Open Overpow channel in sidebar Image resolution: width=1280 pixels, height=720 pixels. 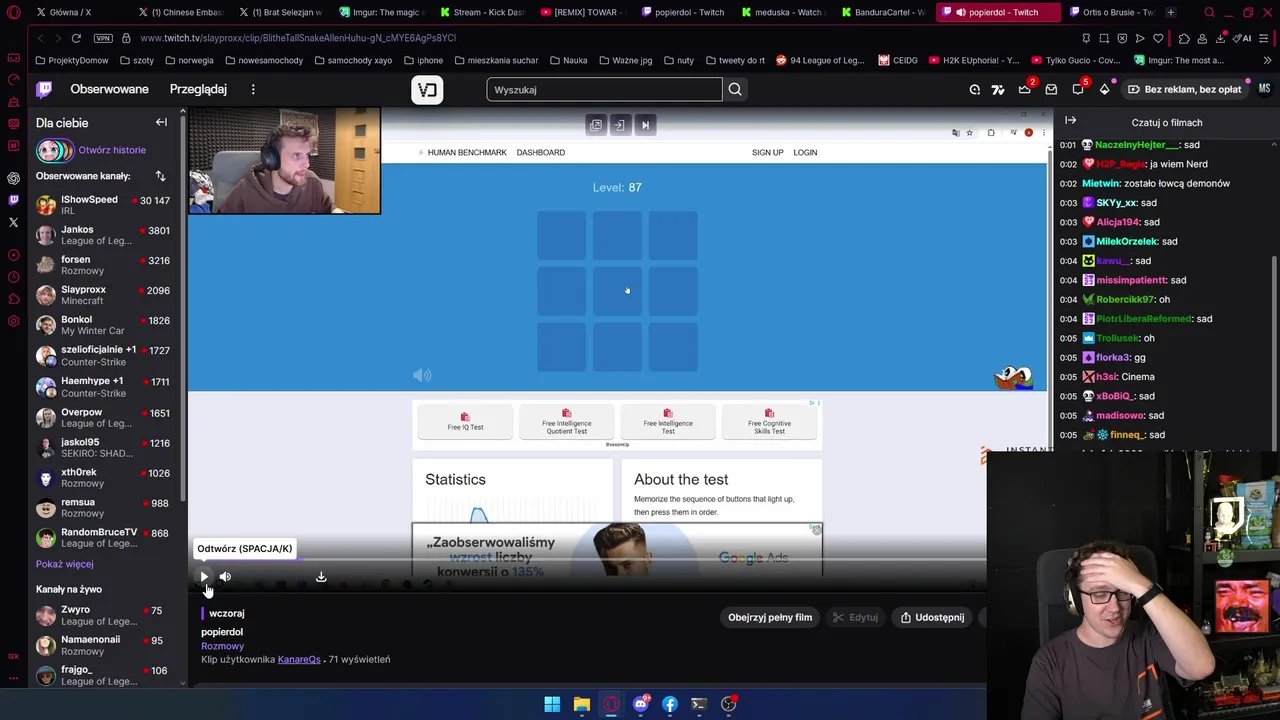(104, 417)
